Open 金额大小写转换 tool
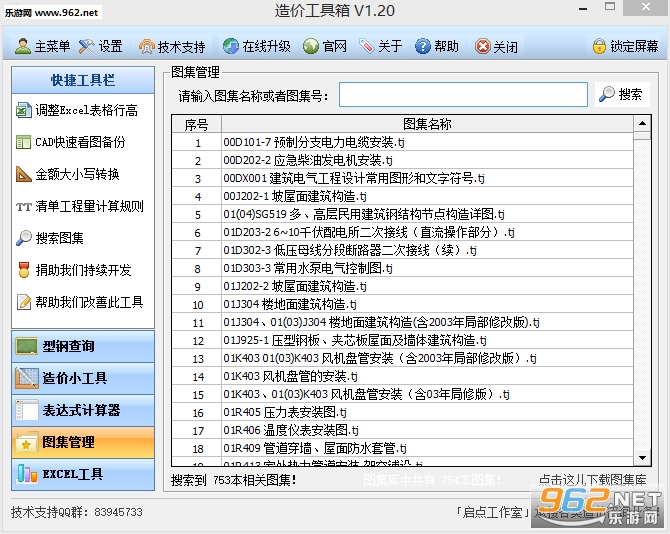 [68, 174]
